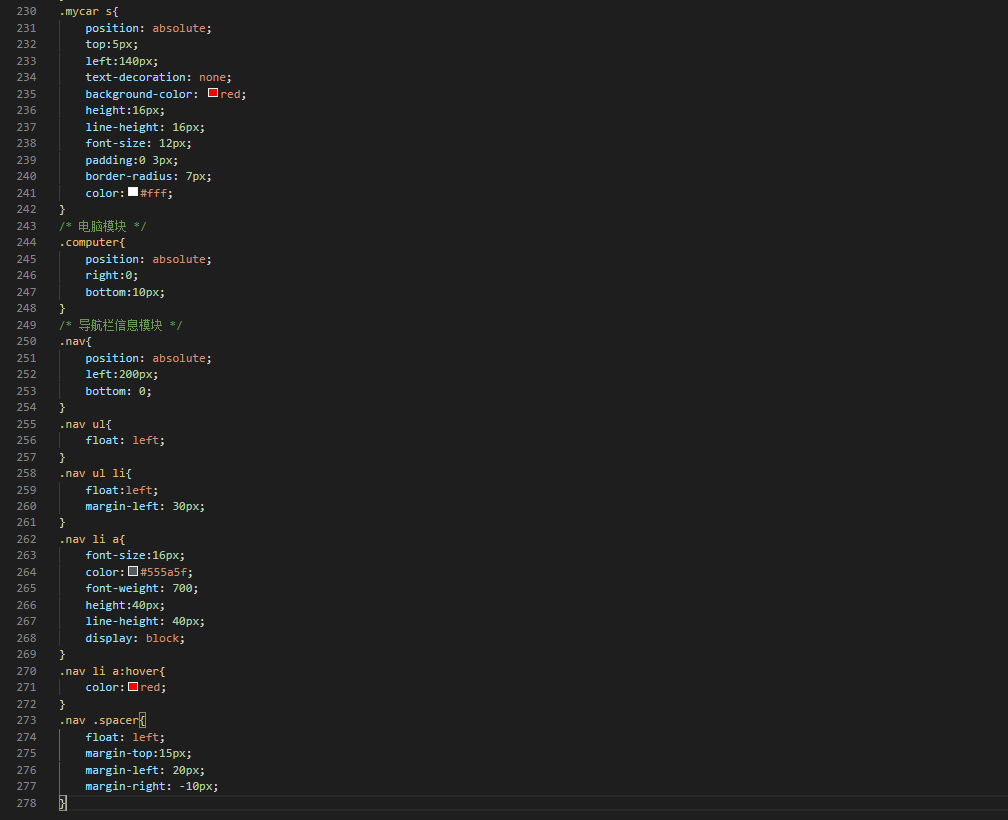The image size is (1008, 820).
Task: Click the "right:0;" declaration
Action: click(x=112, y=275)
